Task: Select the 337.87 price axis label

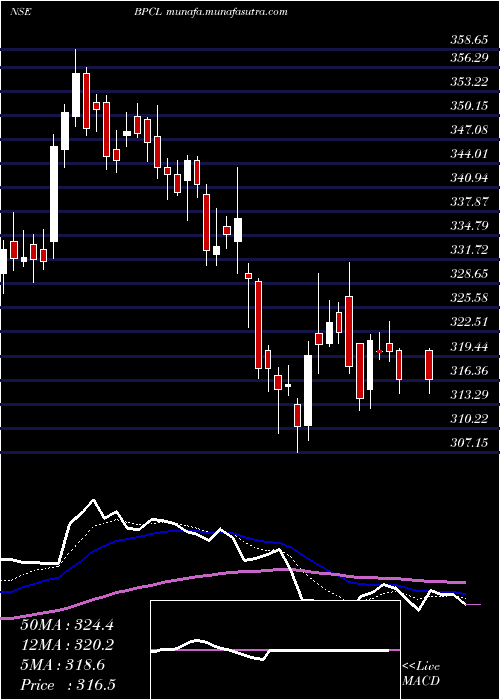Action: [468, 202]
